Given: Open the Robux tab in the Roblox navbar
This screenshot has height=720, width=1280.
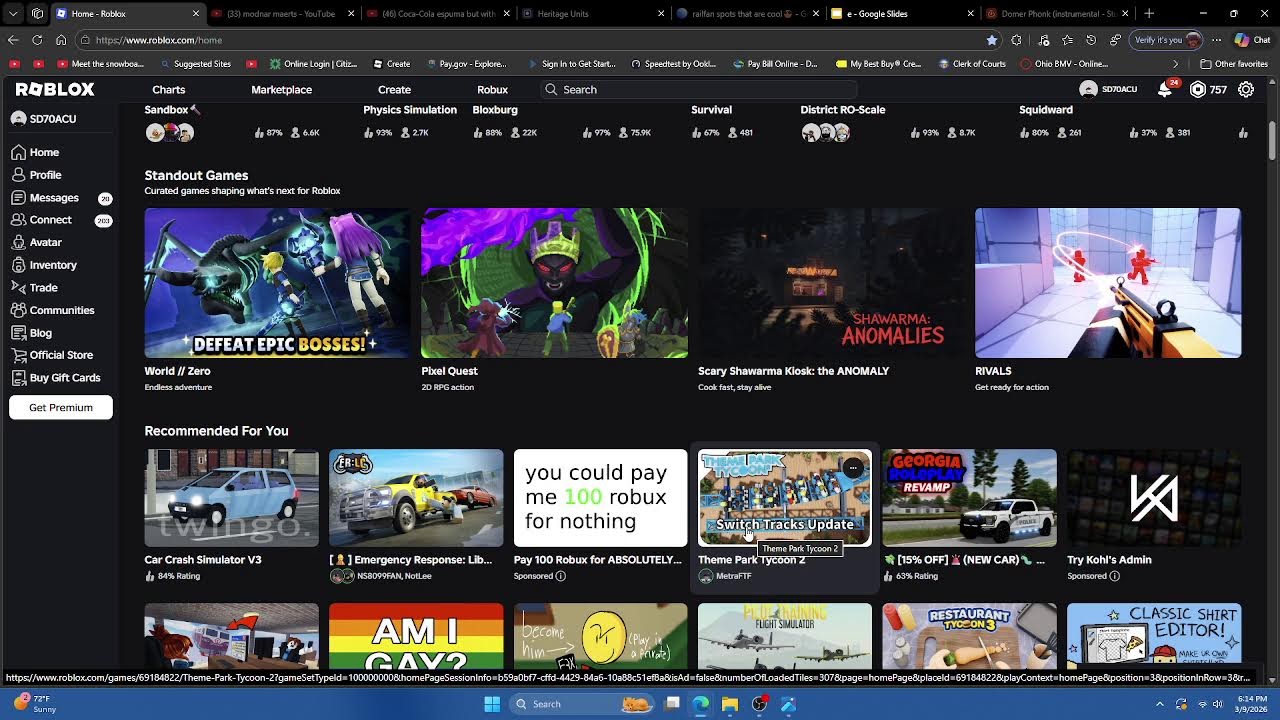Looking at the screenshot, I should (492, 89).
